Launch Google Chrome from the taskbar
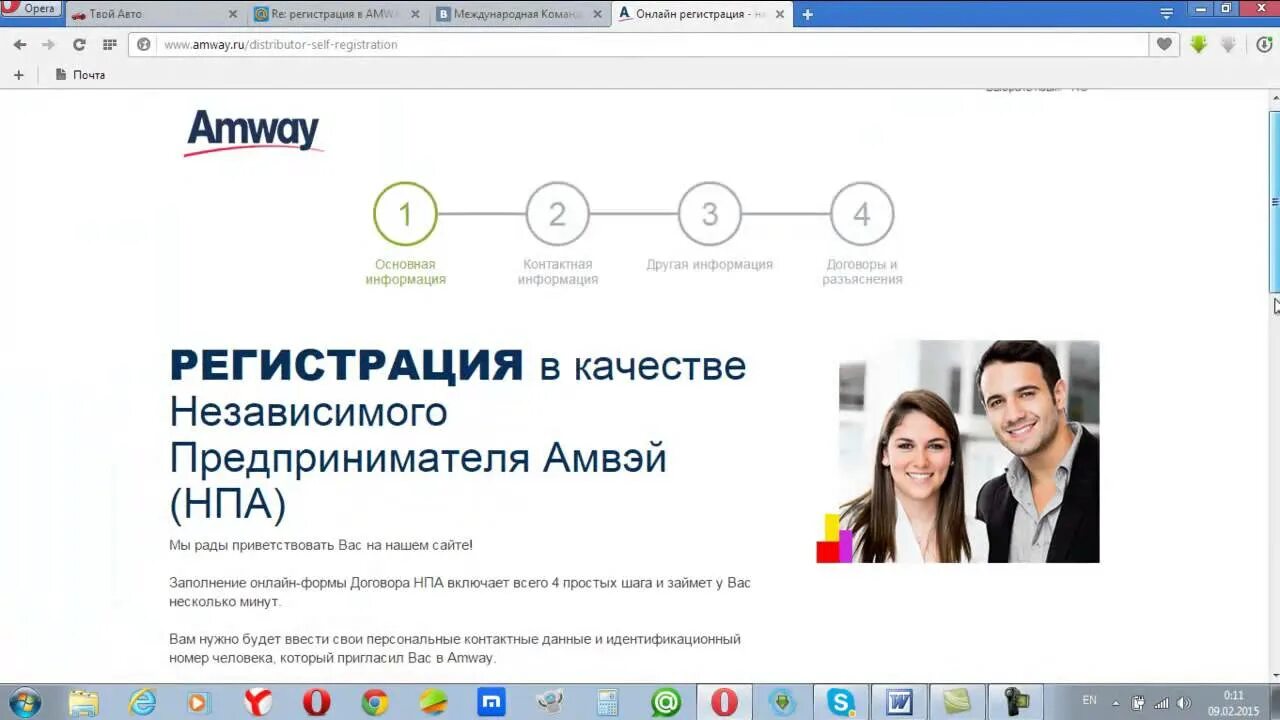Image resolution: width=1280 pixels, height=720 pixels. coord(374,702)
